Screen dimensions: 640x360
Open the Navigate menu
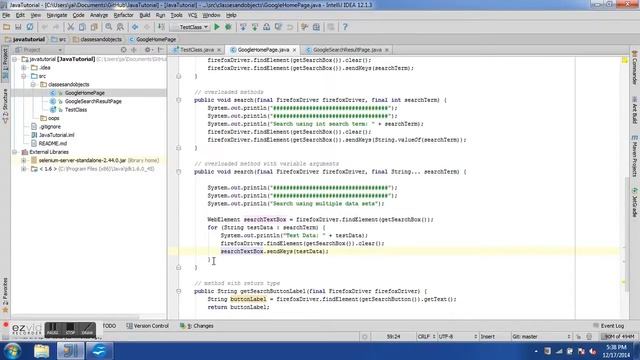57,15
